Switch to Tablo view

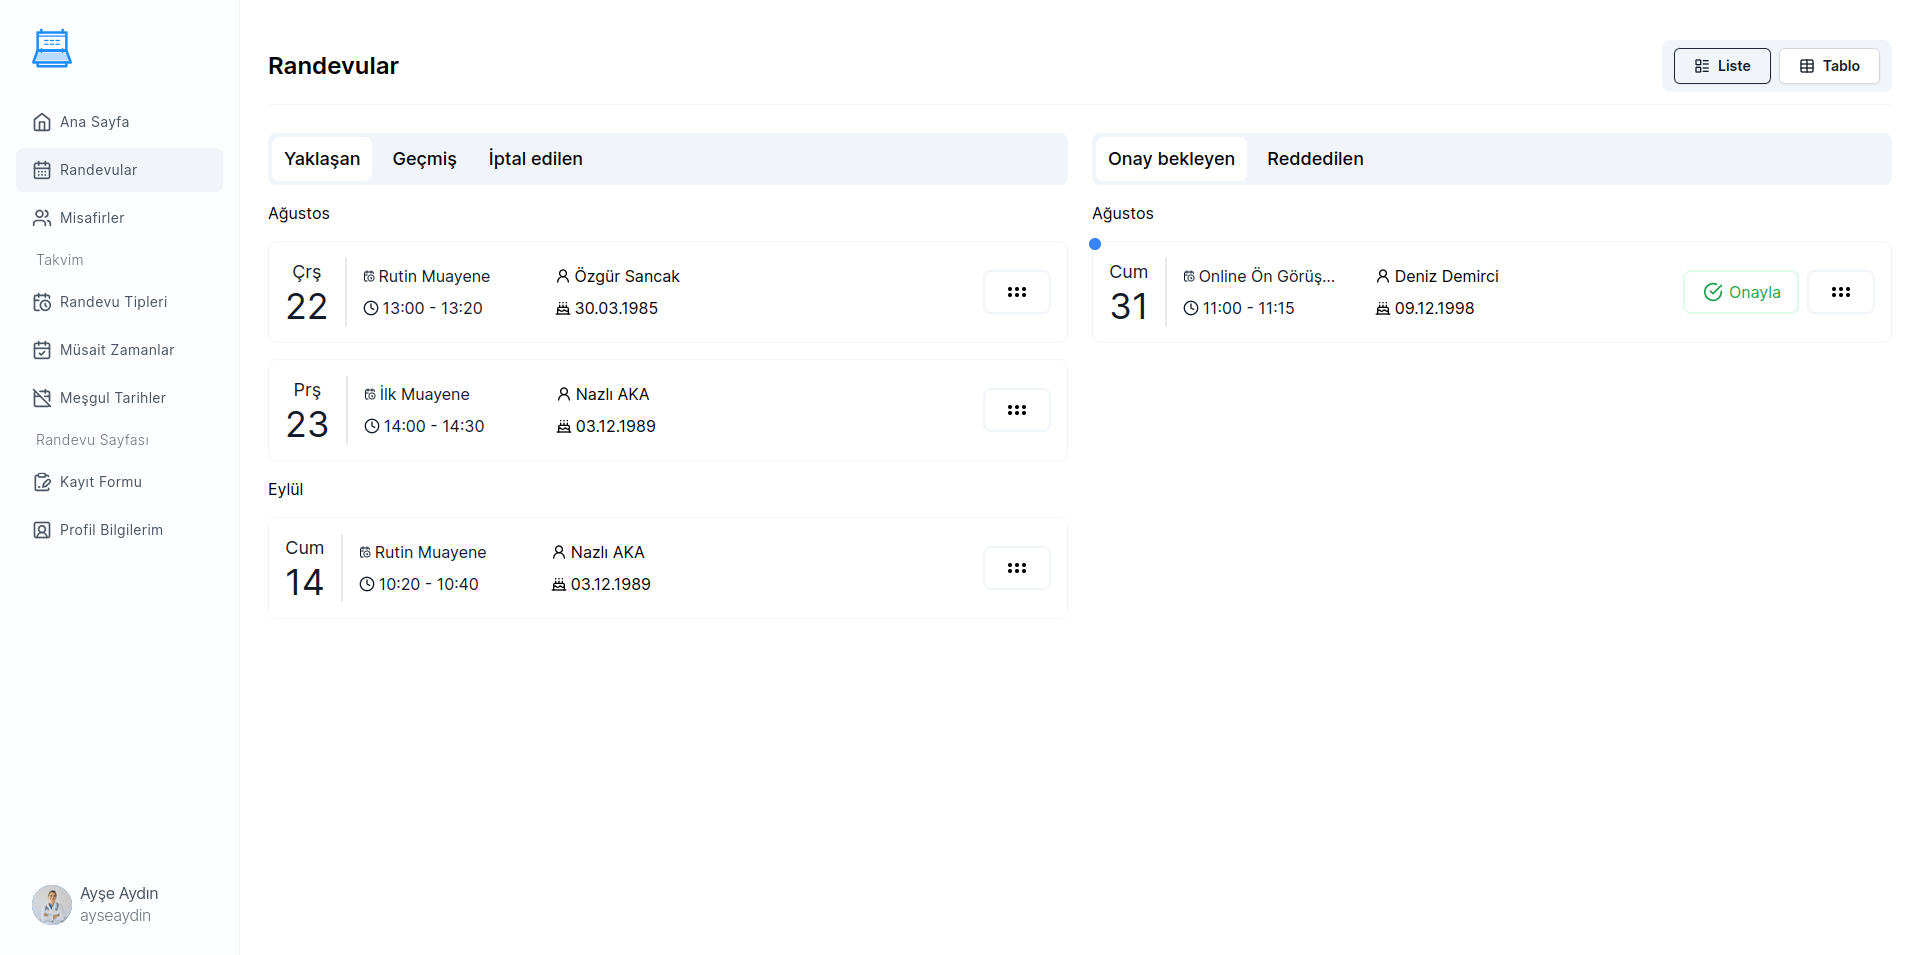(x=1829, y=66)
